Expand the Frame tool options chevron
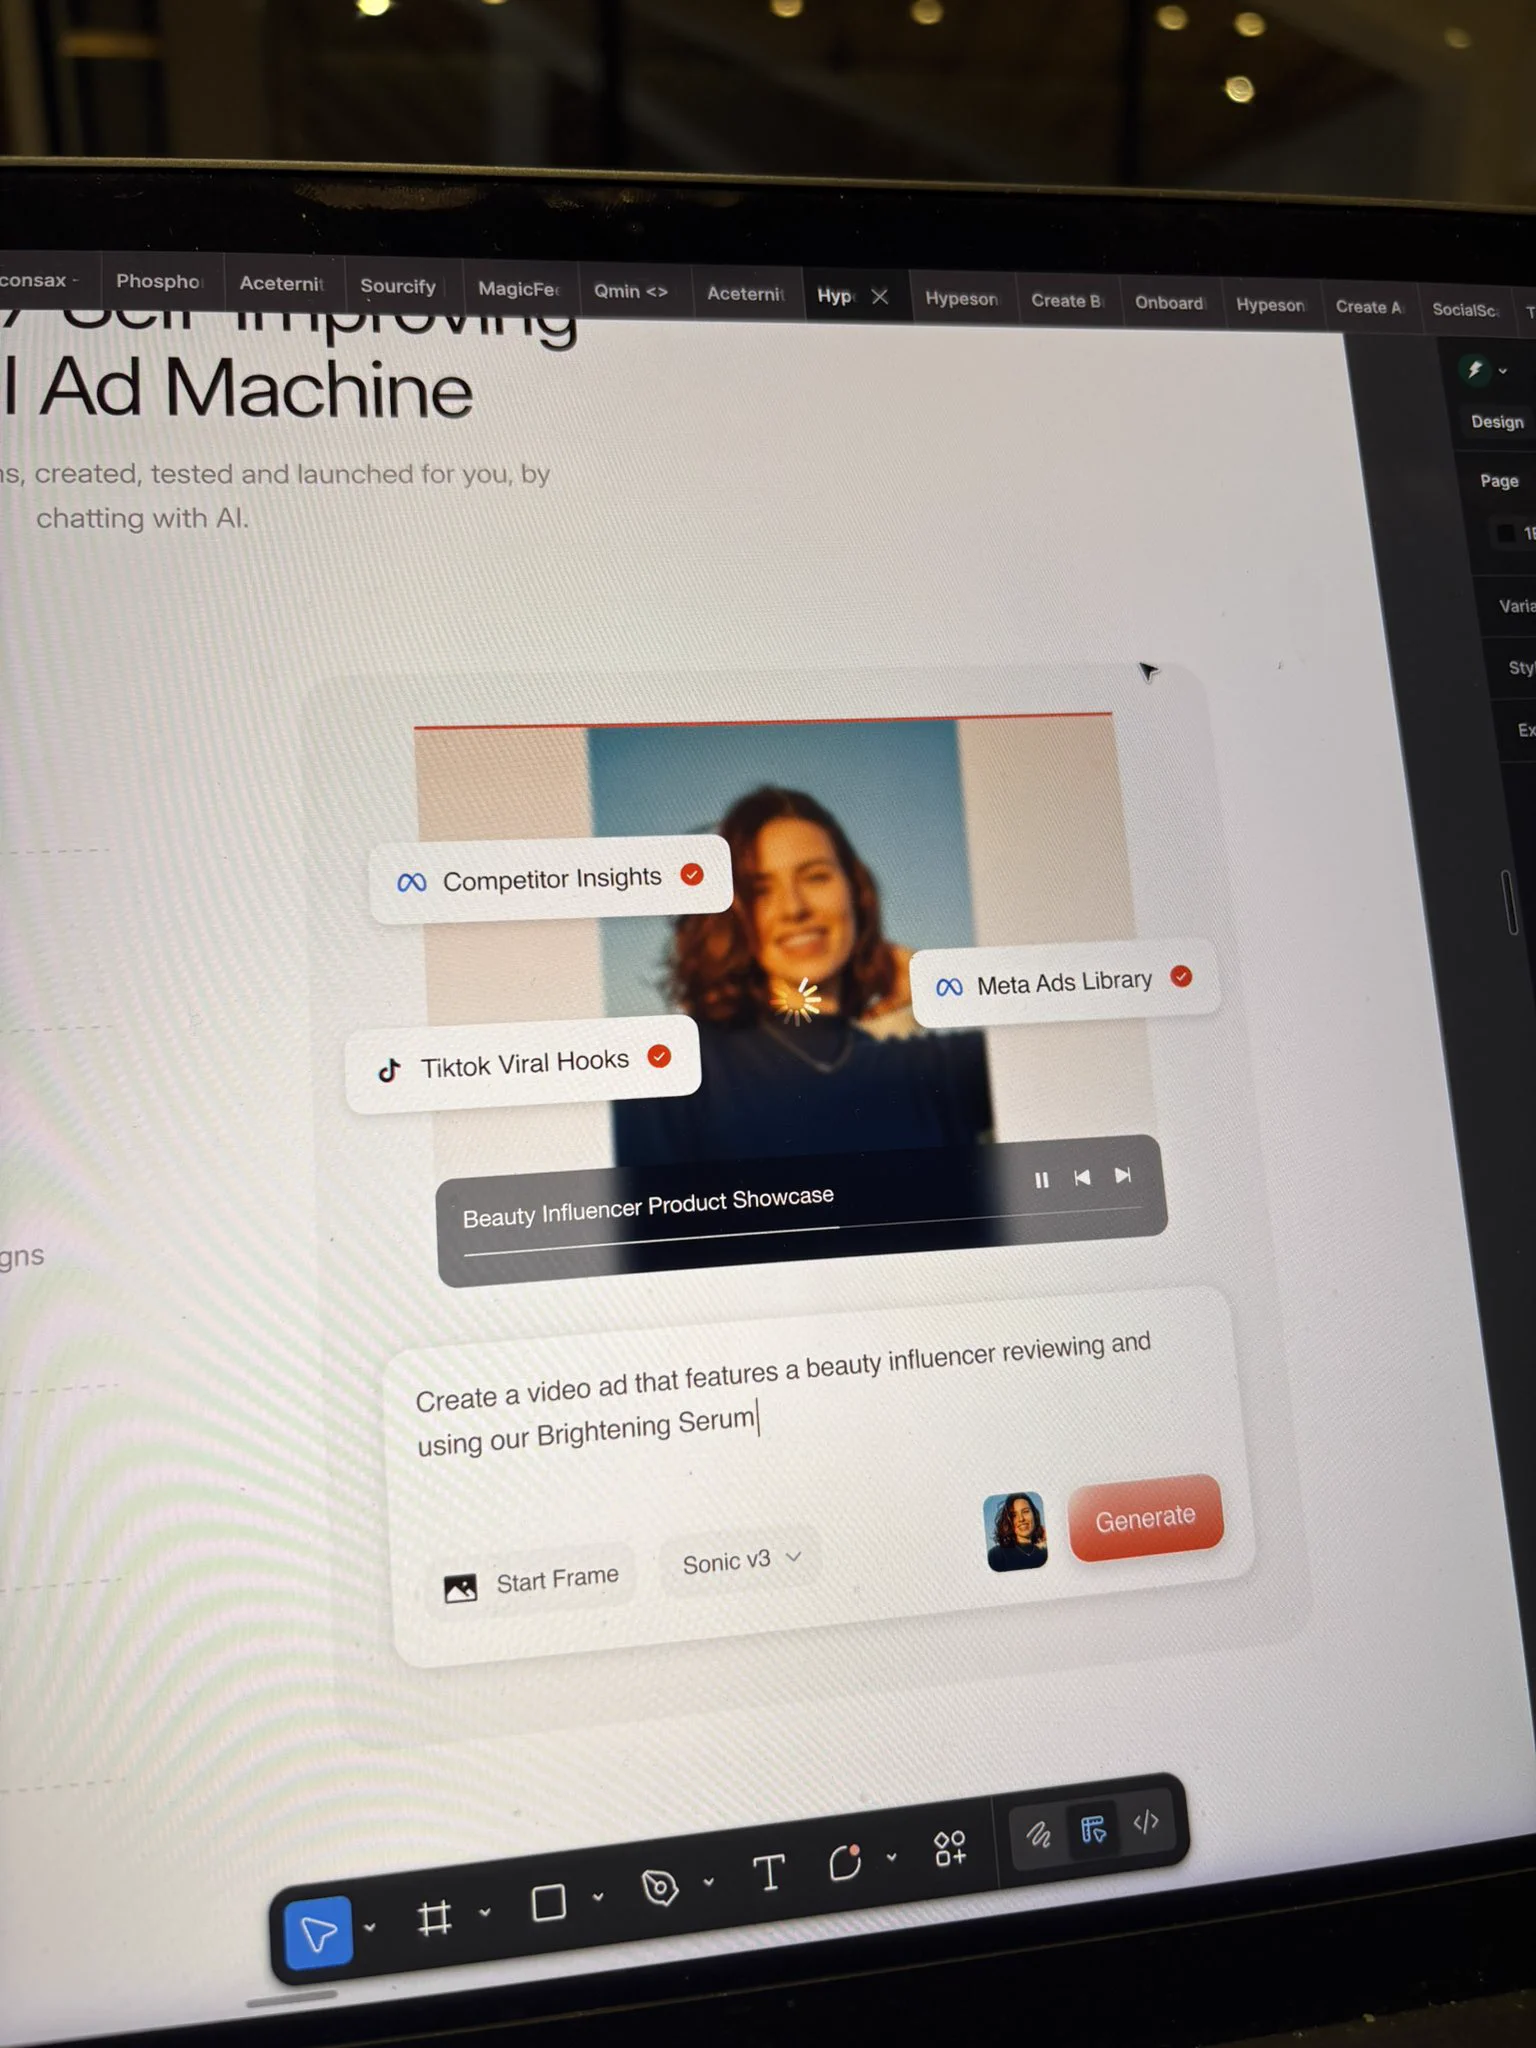Image resolution: width=1536 pixels, height=2048 pixels. pos(485,1912)
